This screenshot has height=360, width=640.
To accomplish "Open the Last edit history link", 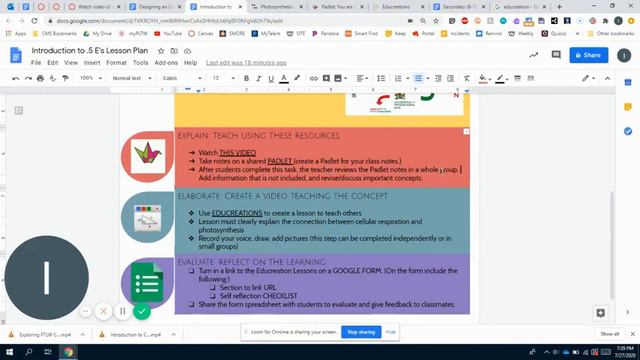I will click(246, 63).
